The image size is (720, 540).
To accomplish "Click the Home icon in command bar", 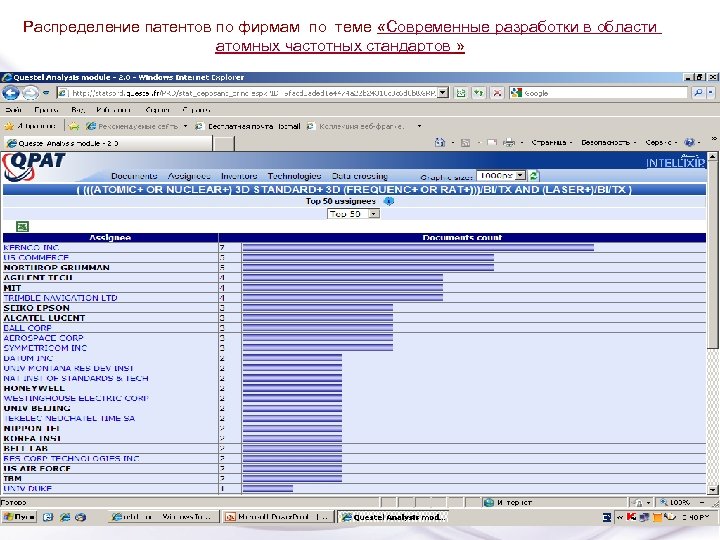I will click(x=440, y=143).
